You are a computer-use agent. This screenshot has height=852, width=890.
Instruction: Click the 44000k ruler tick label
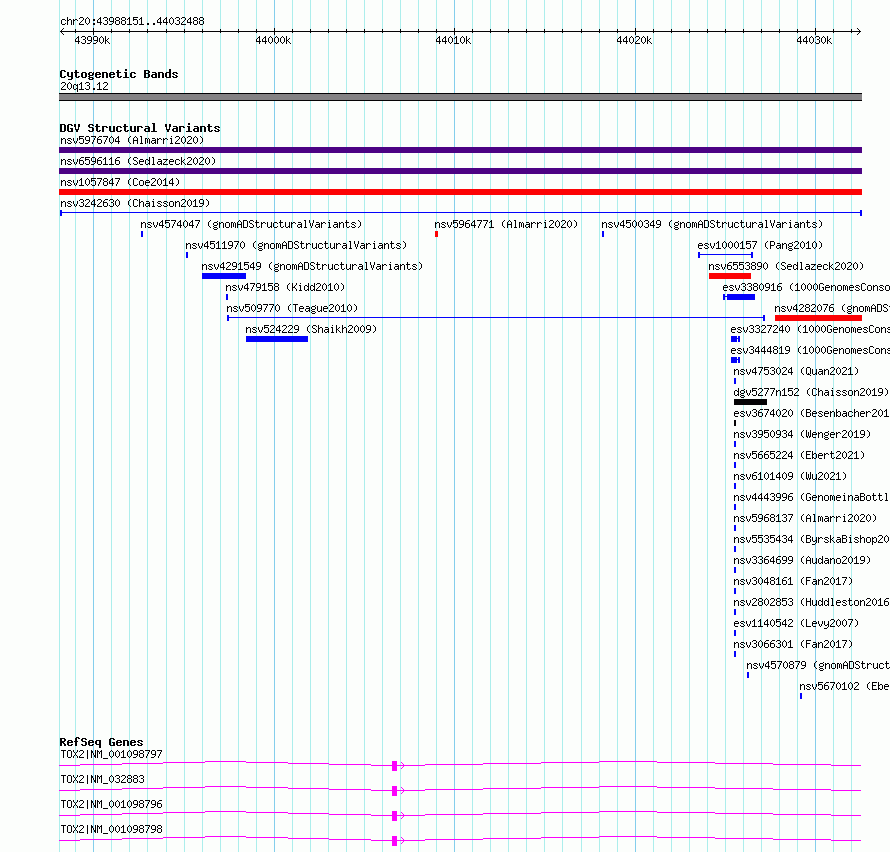coord(273,40)
